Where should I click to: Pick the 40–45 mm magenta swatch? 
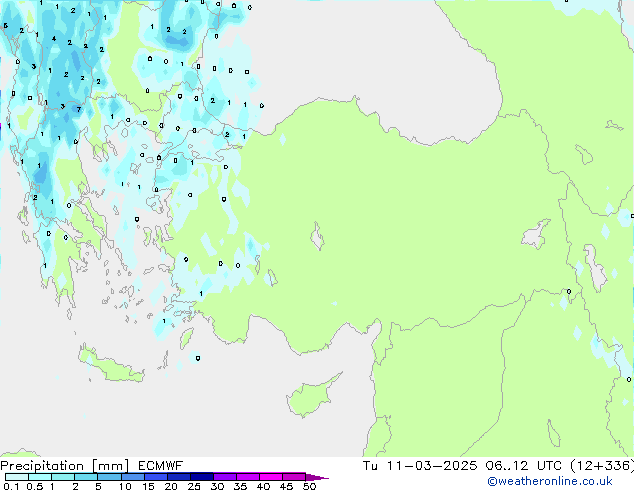271,477
